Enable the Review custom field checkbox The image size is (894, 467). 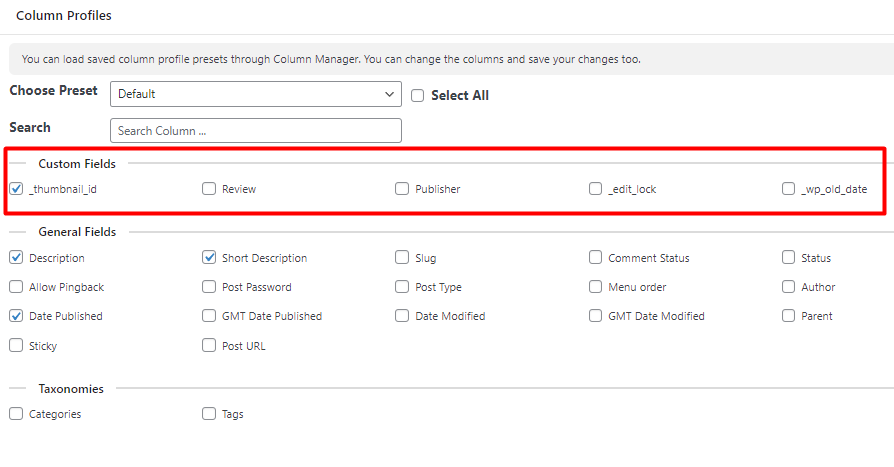click(x=209, y=189)
